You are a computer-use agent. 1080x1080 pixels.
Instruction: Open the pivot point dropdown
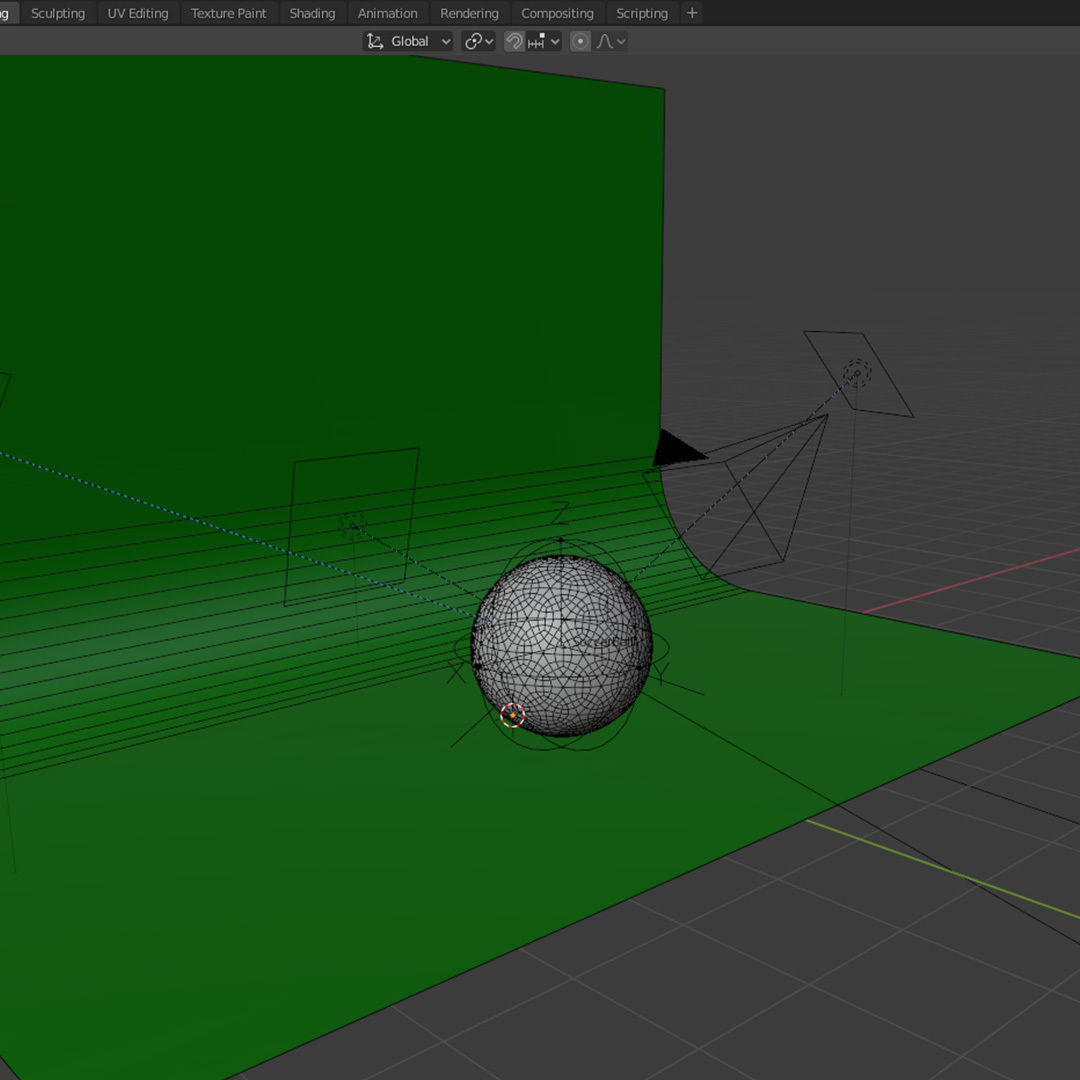(479, 41)
